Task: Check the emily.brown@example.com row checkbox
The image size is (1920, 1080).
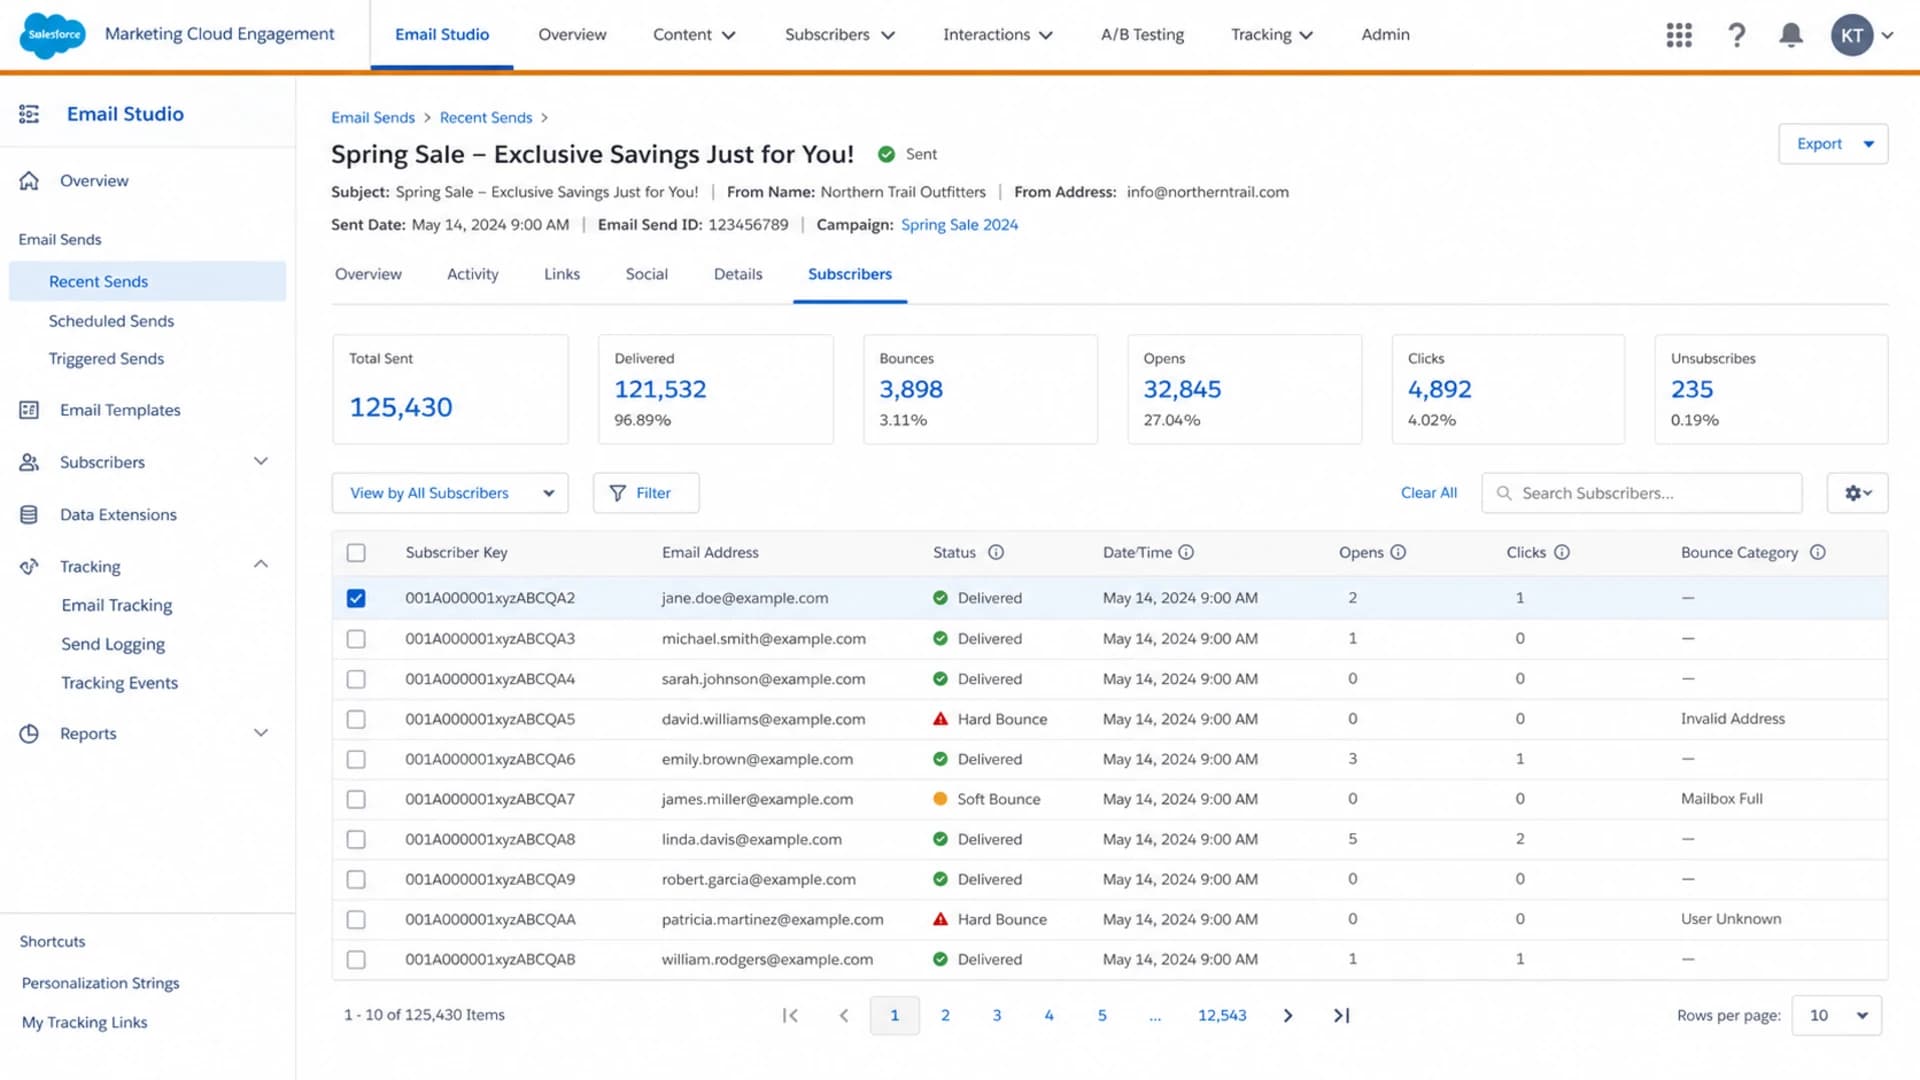Action: [x=356, y=759]
